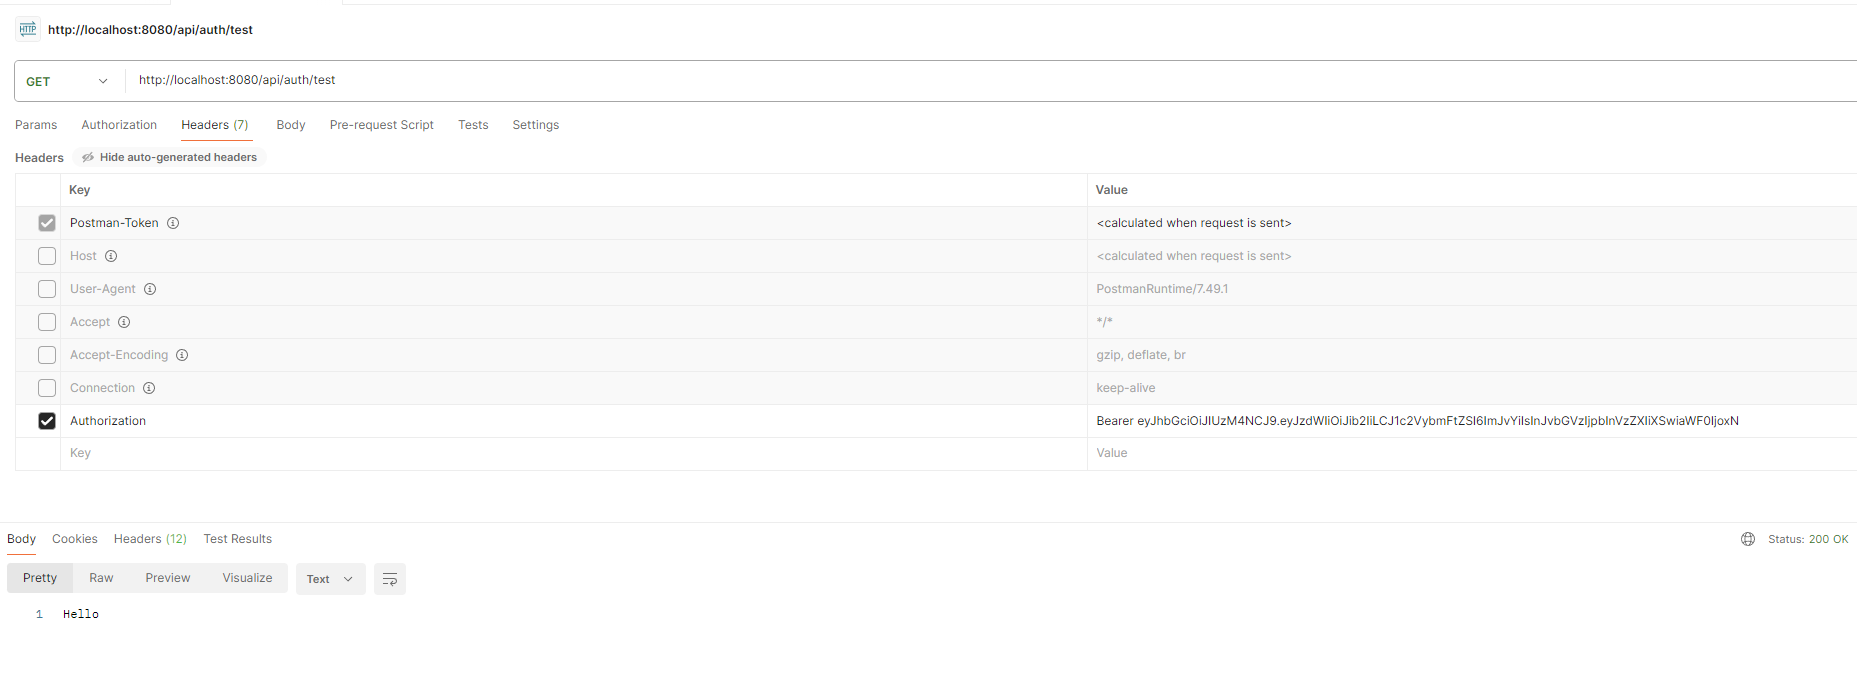Click the empty new header Key field
This screenshot has width=1857, height=697.
pos(574,453)
